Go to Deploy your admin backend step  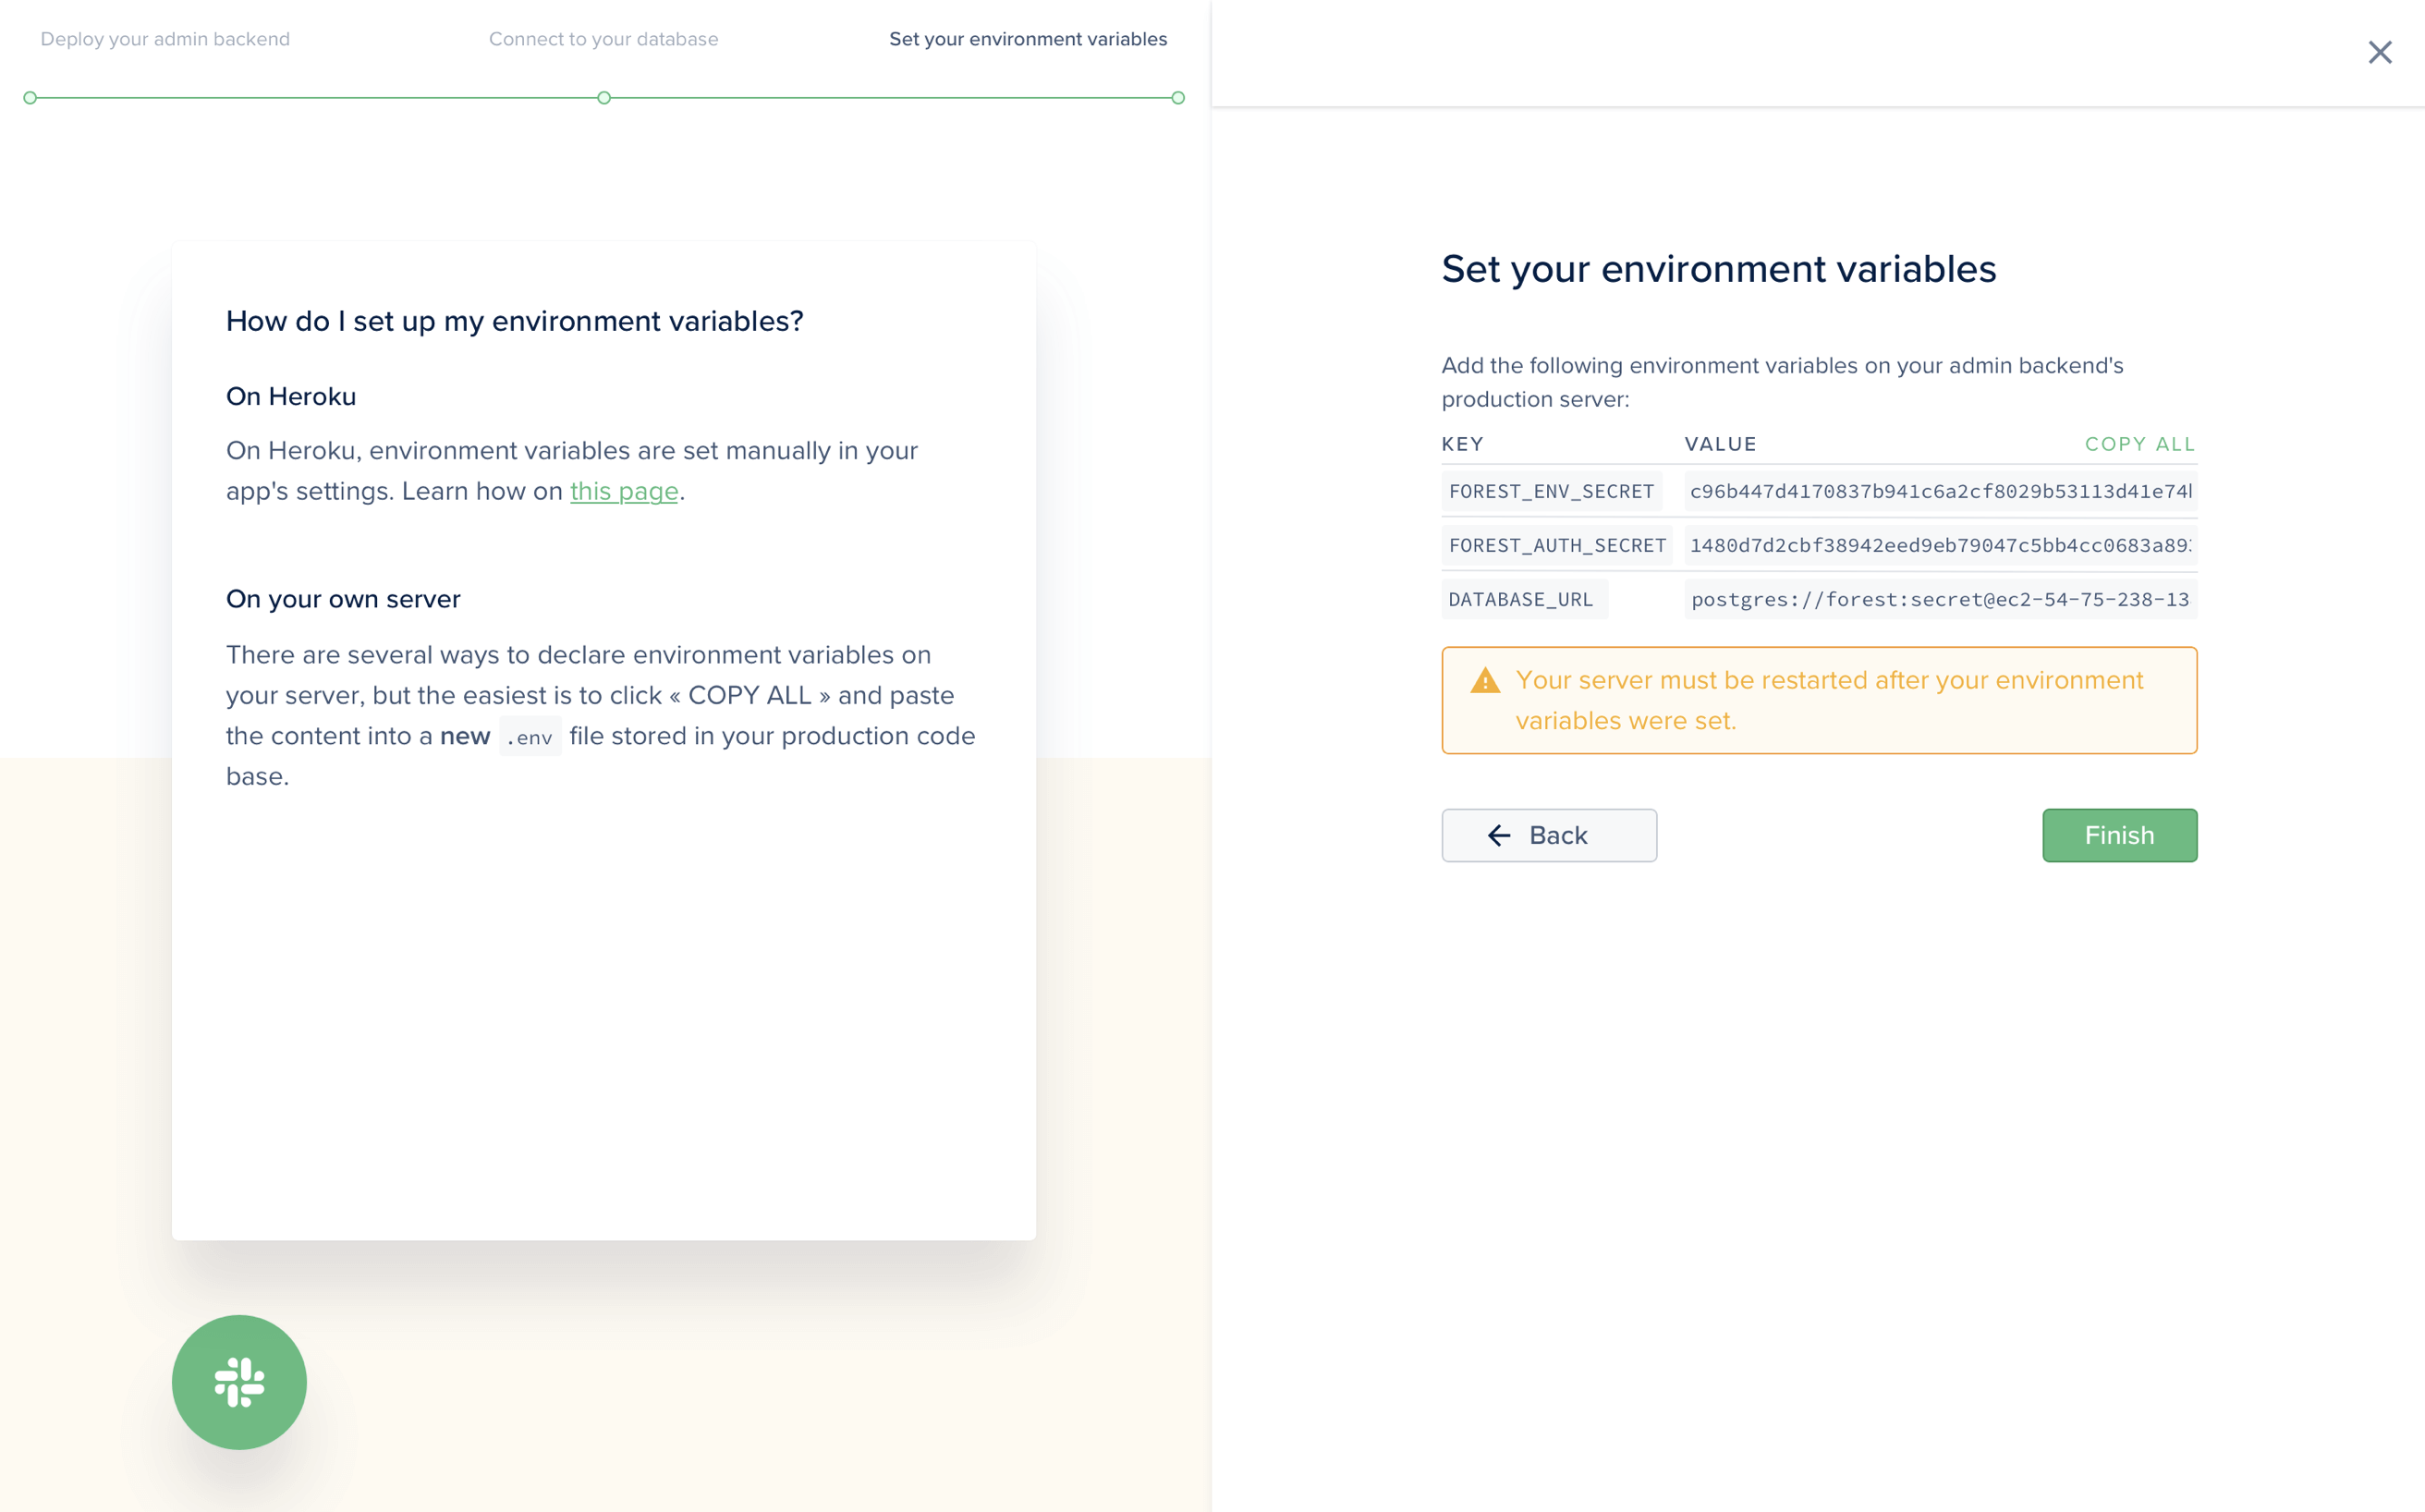coord(165,39)
